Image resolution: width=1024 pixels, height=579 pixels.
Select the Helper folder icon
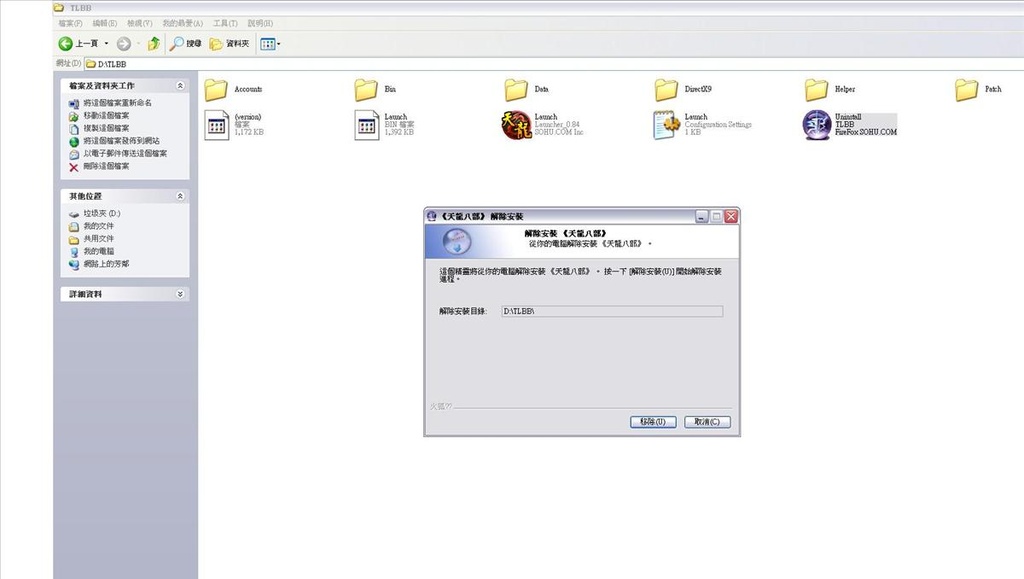click(x=816, y=89)
